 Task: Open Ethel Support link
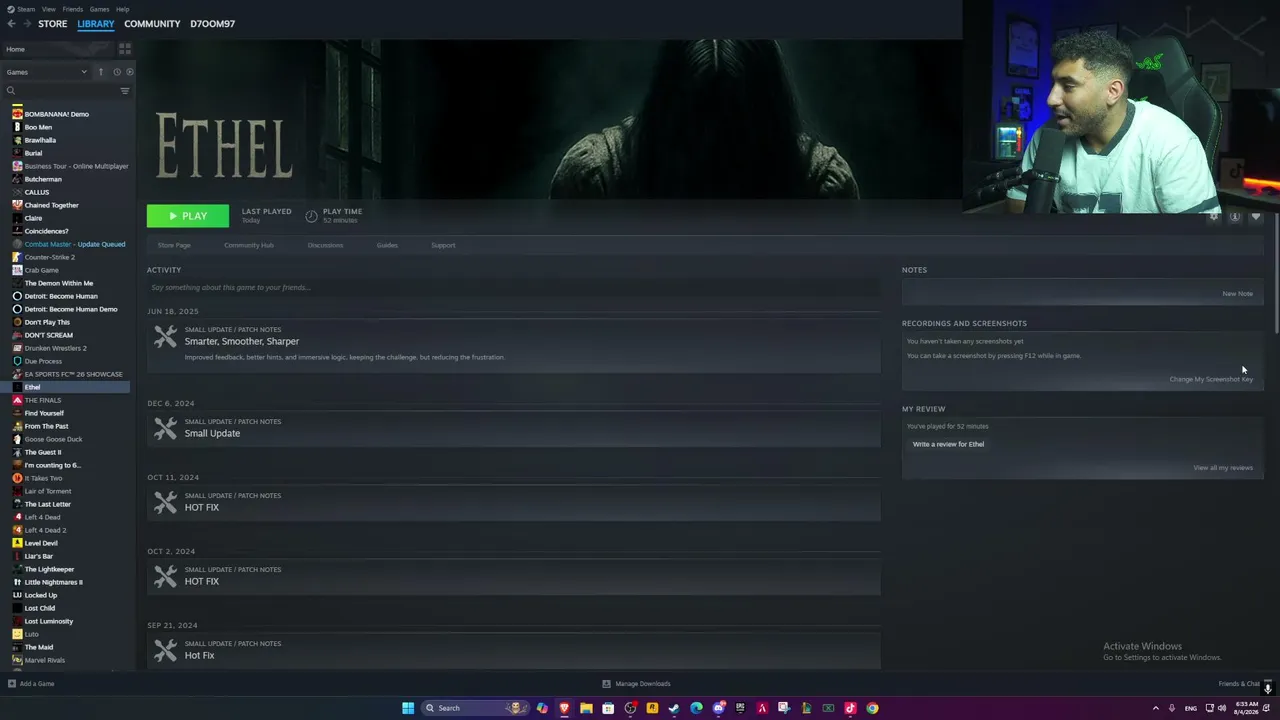443,245
